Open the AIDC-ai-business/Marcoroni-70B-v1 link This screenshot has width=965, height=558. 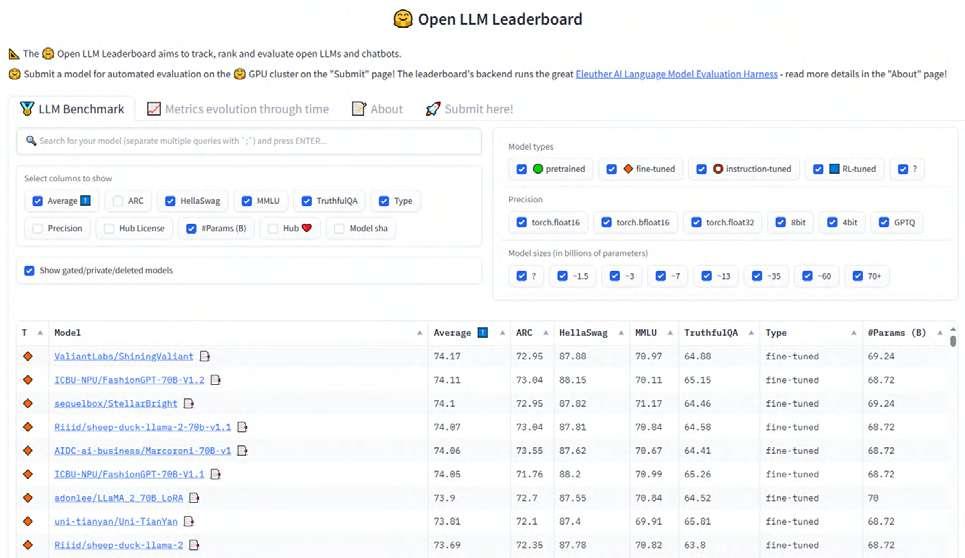coord(143,451)
